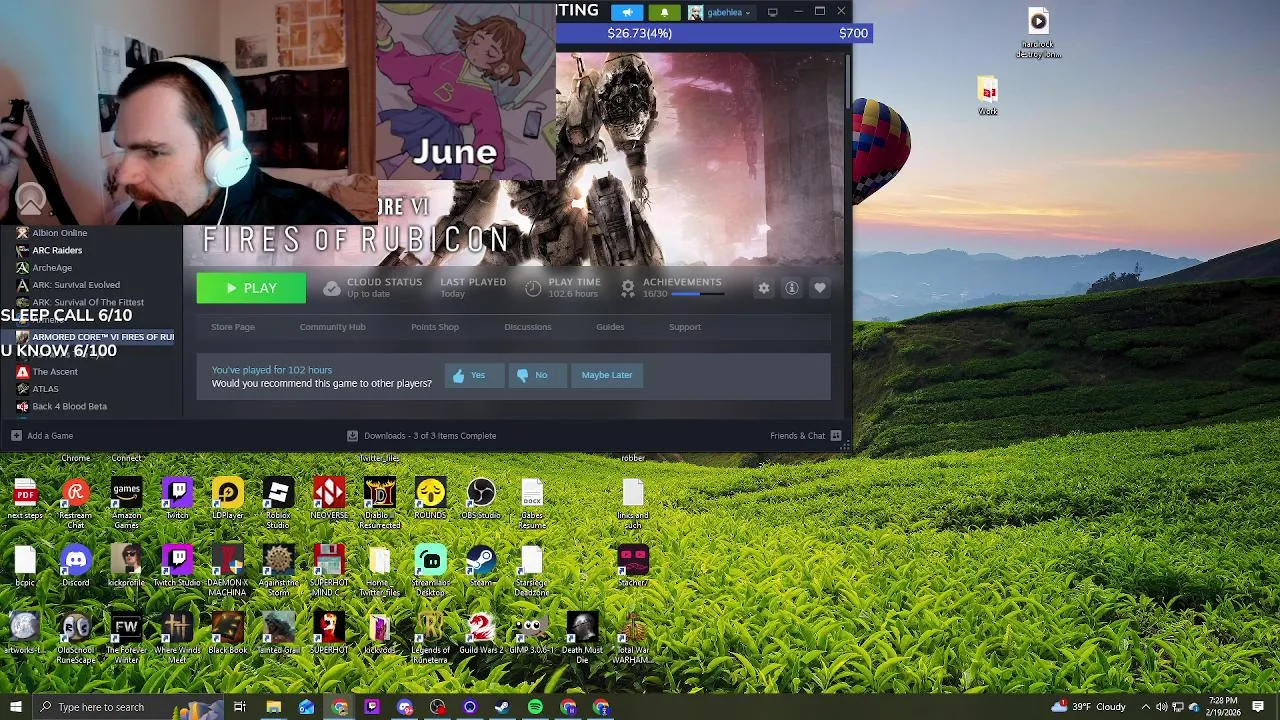Select the Roblox Studio desktop icon
This screenshot has width=1280, height=720.
[x=278, y=503]
